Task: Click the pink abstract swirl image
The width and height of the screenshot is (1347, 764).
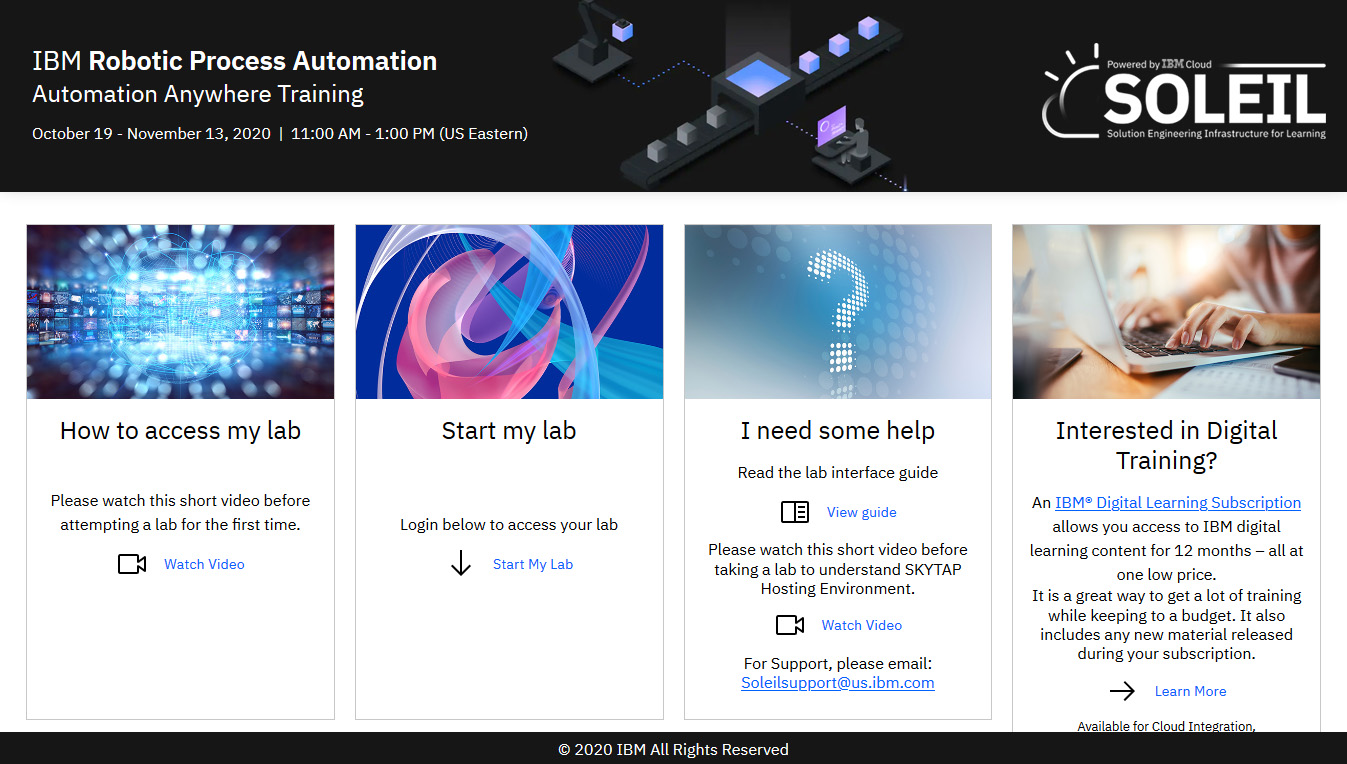Action: point(509,312)
